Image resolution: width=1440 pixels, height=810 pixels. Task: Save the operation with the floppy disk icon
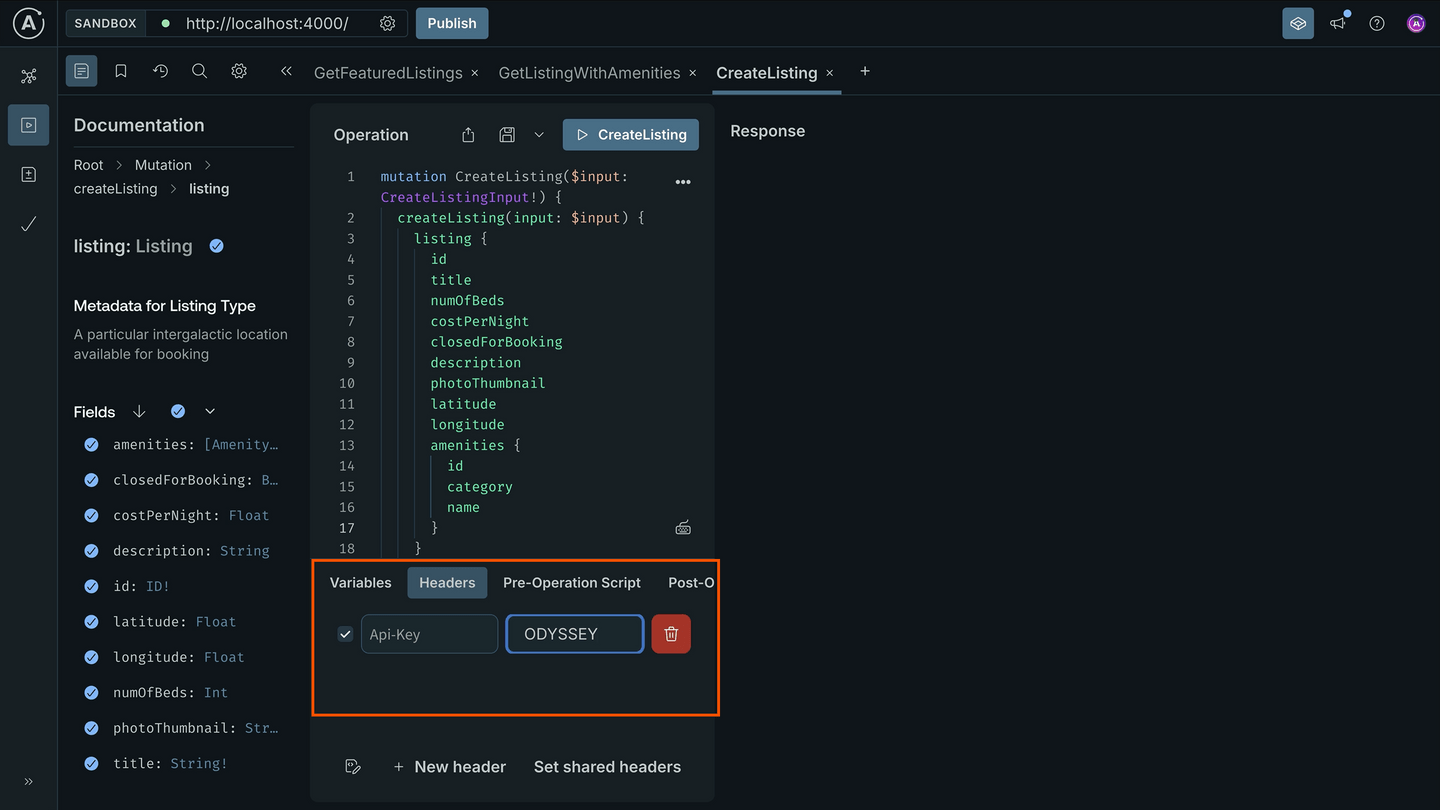(x=506, y=134)
